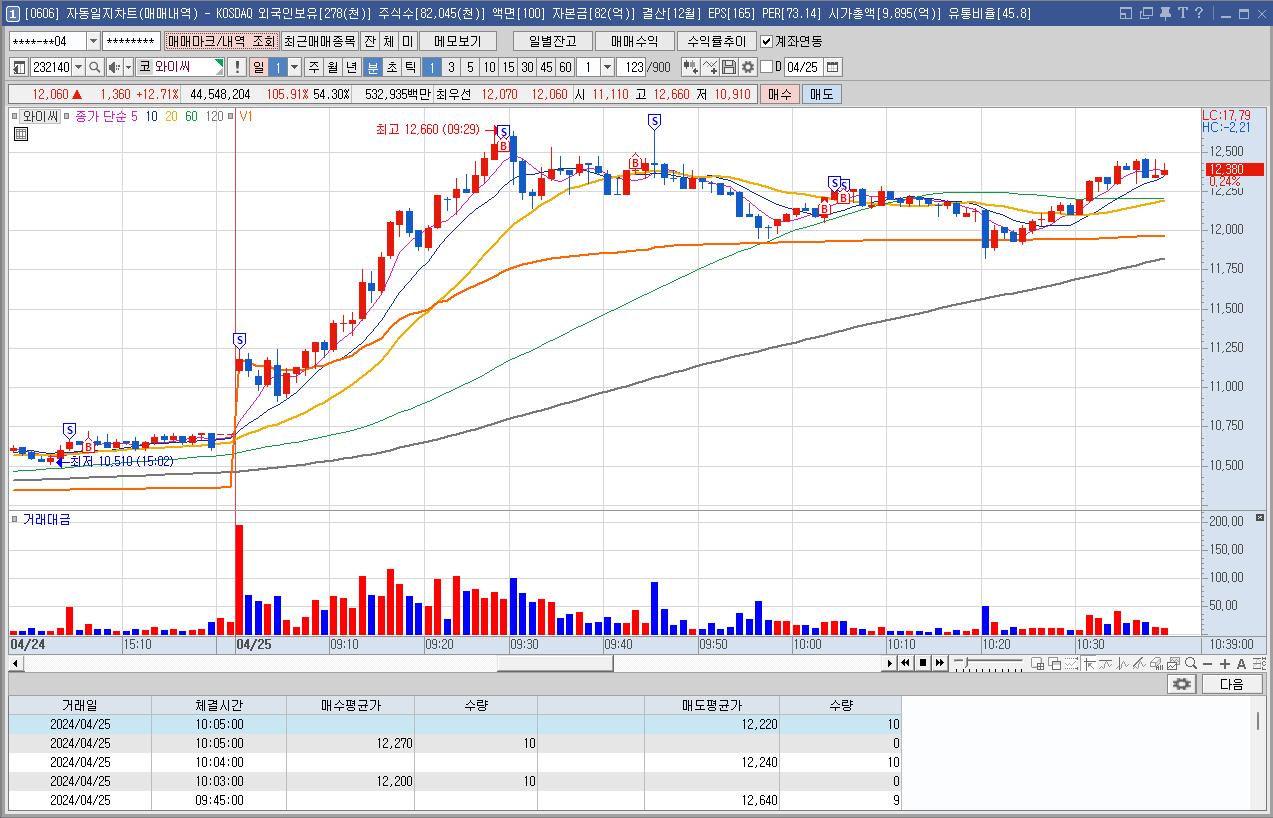Click stop button in chart replay controls
This screenshot has height=818, width=1273.
[x=923, y=663]
